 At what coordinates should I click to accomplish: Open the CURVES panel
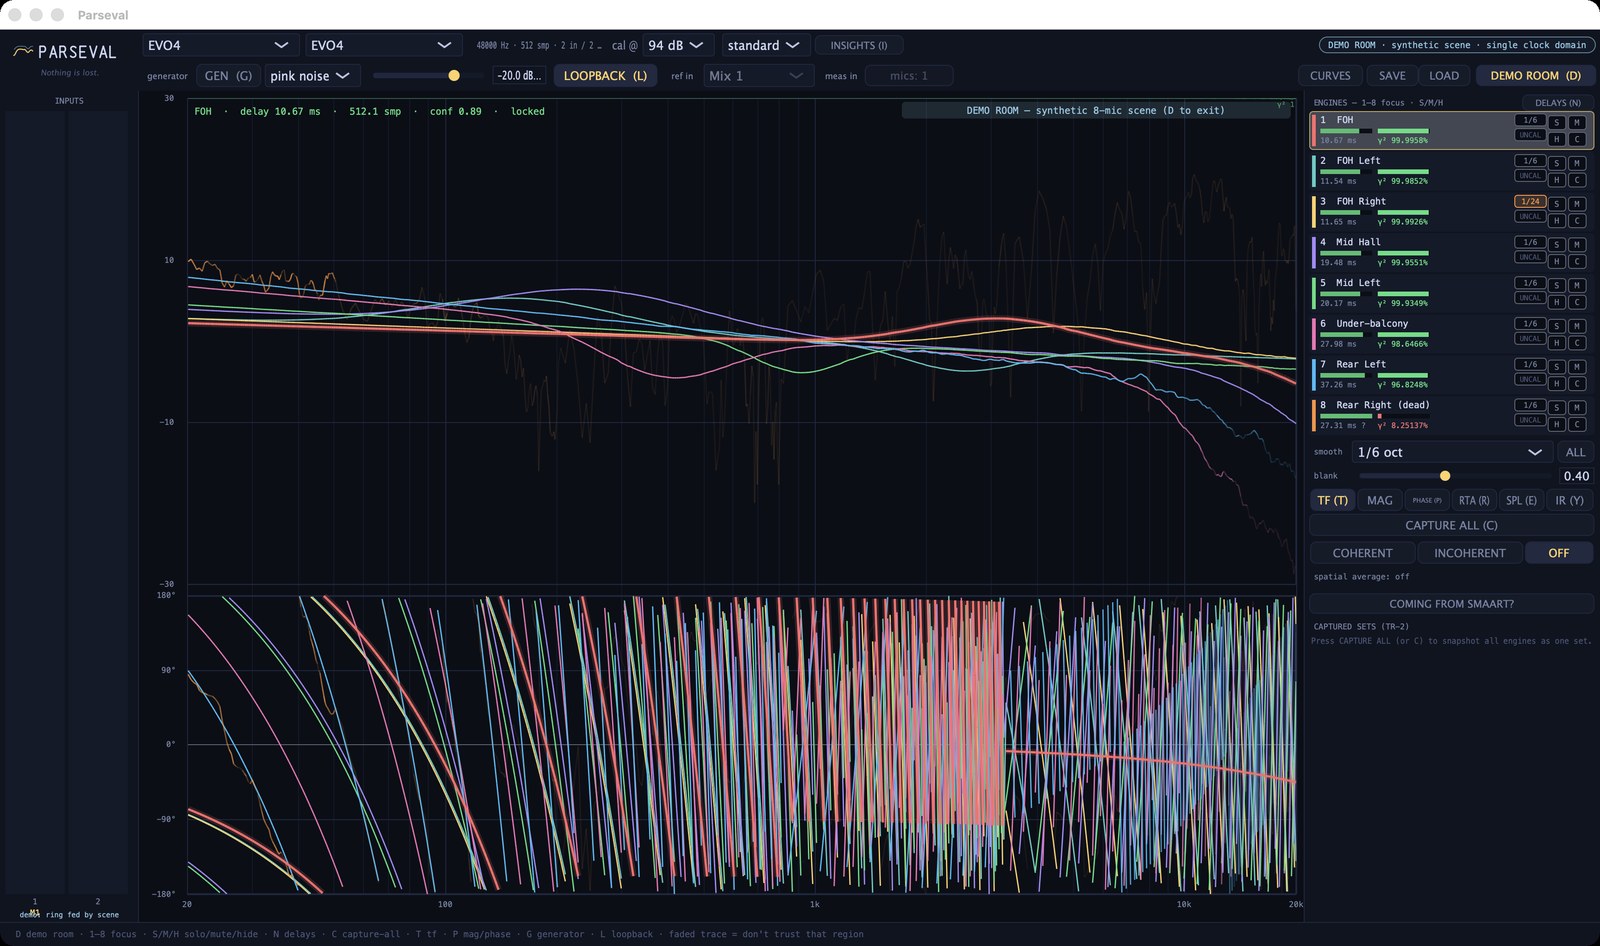coord(1330,76)
